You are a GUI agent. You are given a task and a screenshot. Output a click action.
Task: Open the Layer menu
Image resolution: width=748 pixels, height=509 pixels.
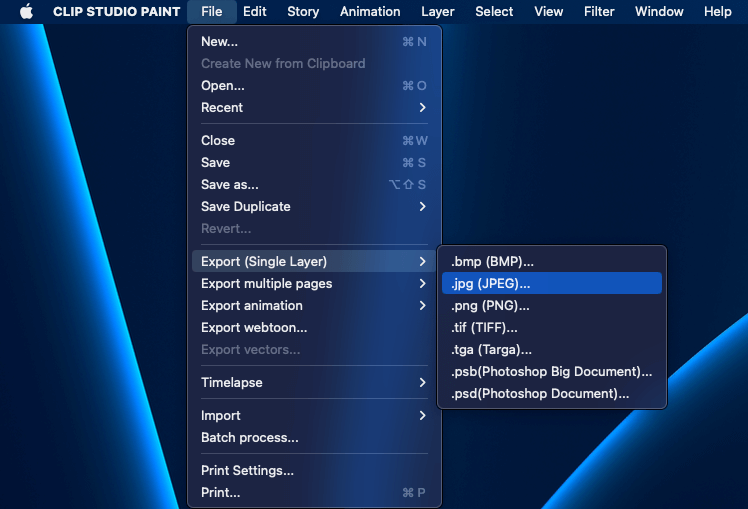pyautogui.click(x=438, y=11)
